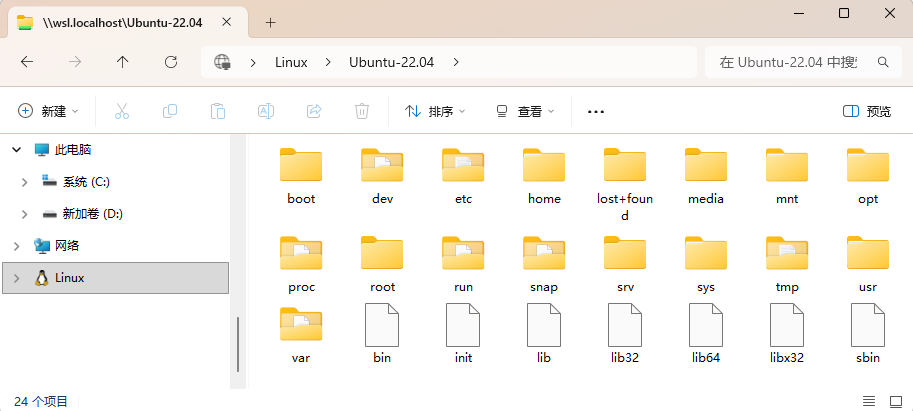Expand the 网络 tree node

coord(16,246)
